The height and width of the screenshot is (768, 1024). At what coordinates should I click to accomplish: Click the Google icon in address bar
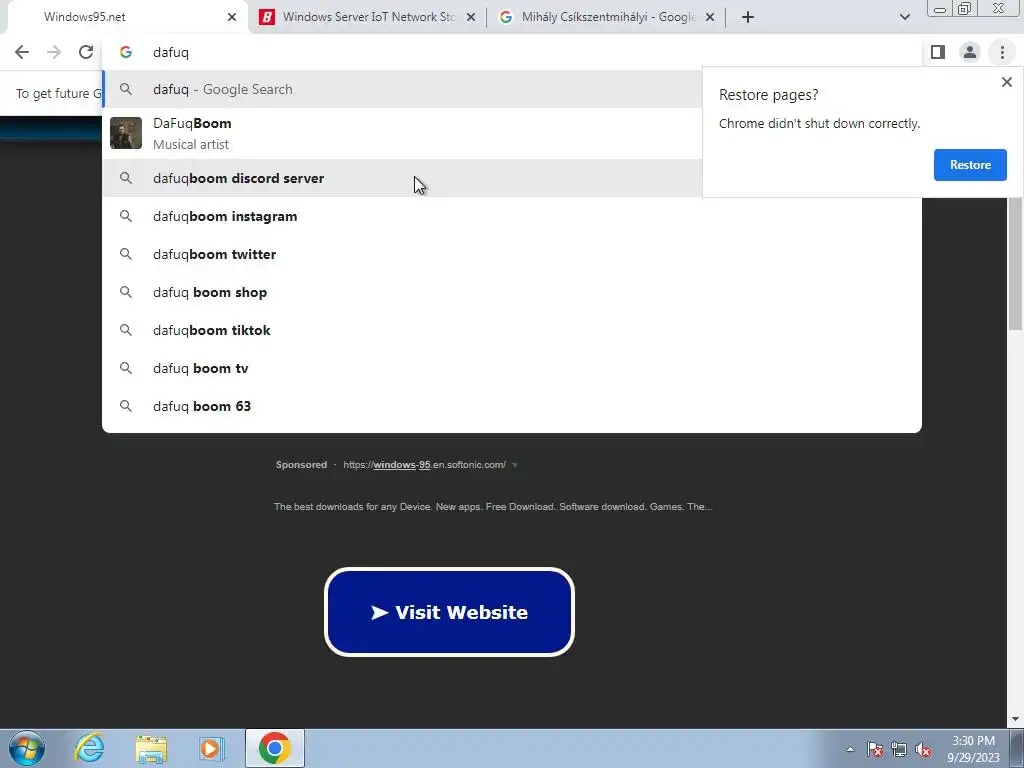[125, 52]
